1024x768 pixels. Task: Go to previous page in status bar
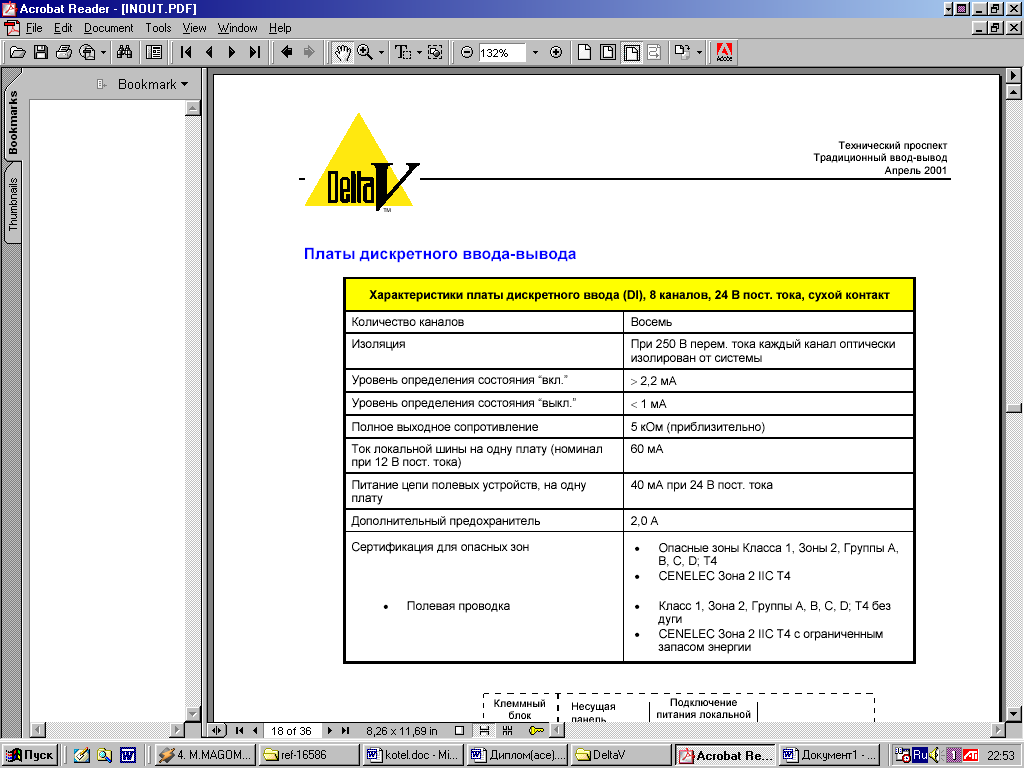click(x=255, y=730)
